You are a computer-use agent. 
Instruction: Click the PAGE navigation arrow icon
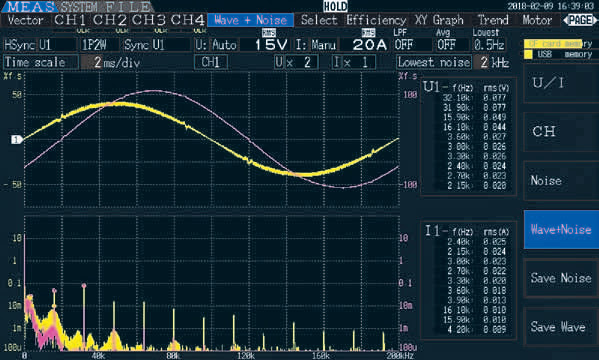[x=581, y=20]
